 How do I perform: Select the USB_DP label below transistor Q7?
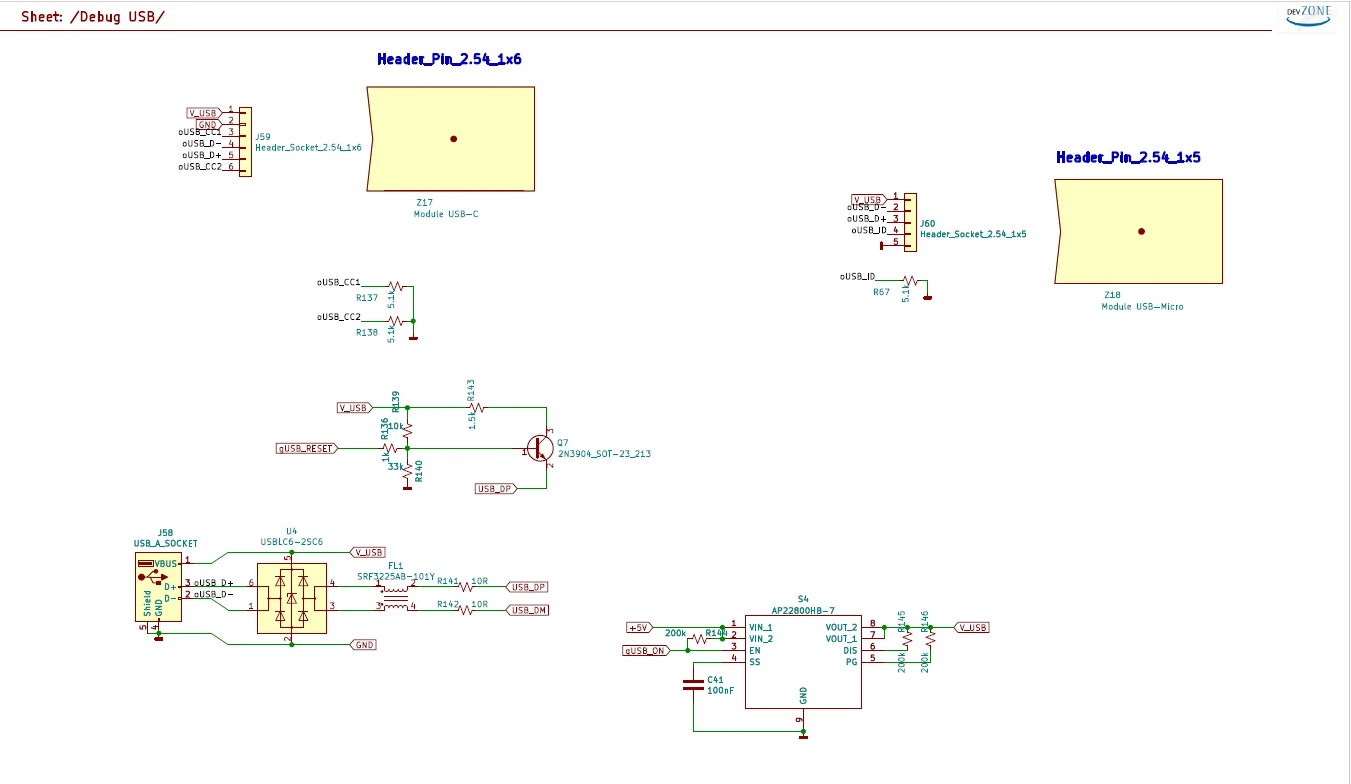(x=495, y=489)
